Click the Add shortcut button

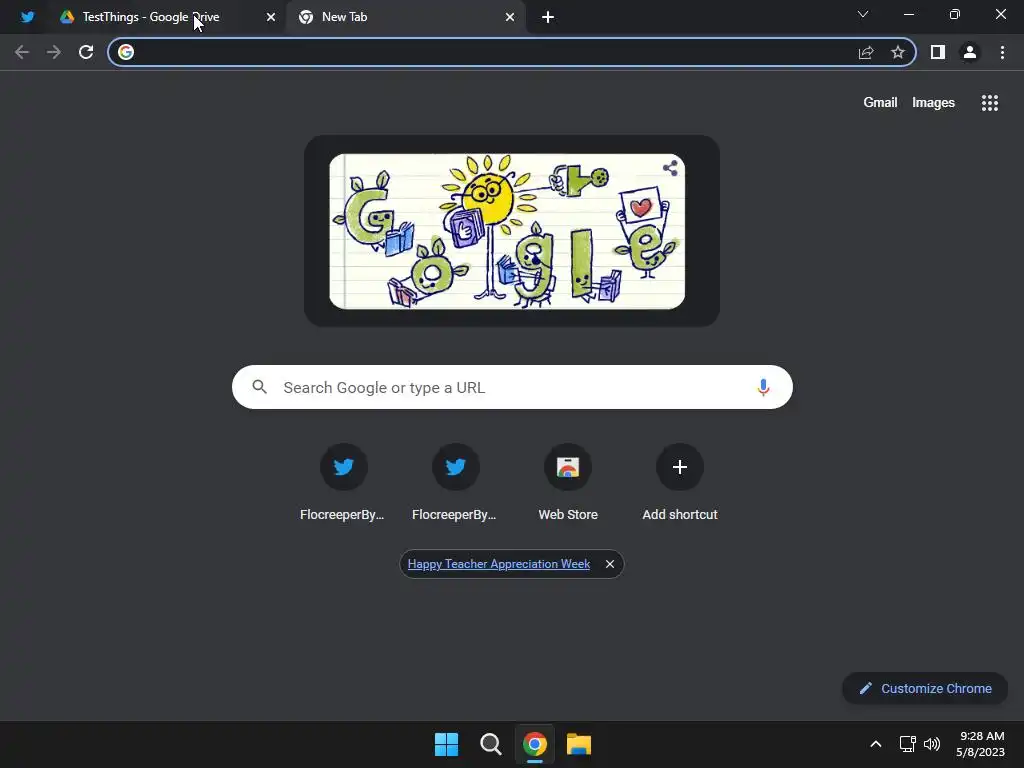click(680, 482)
